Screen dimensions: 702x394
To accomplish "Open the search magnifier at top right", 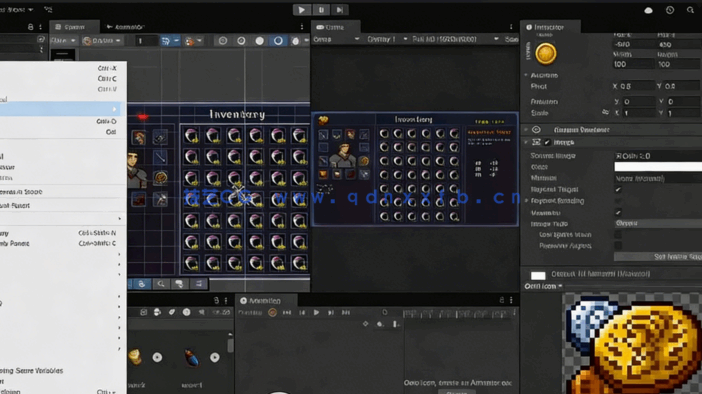I will tap(690, 10).
